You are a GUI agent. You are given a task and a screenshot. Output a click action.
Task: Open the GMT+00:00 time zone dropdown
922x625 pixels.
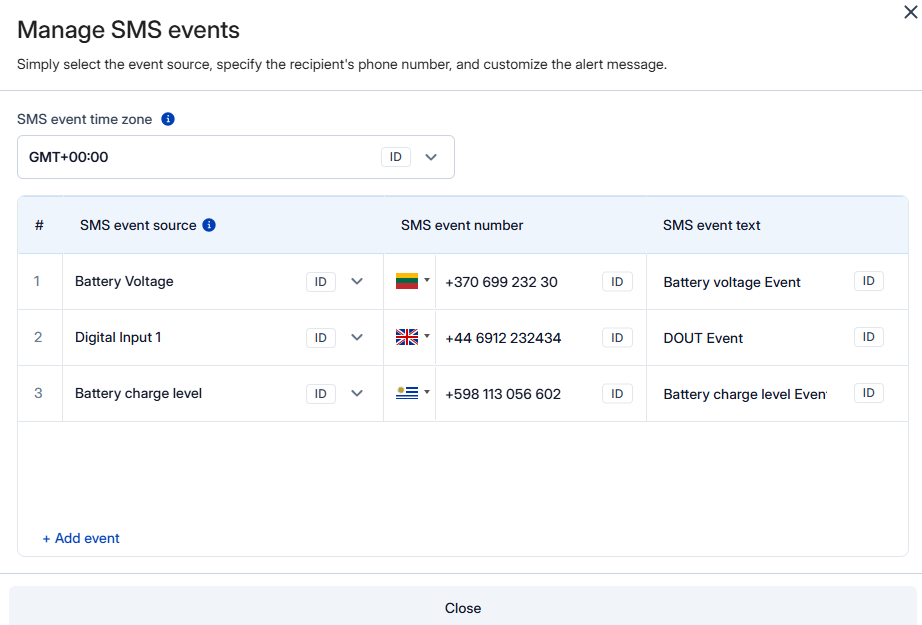[x=431, y=157]
